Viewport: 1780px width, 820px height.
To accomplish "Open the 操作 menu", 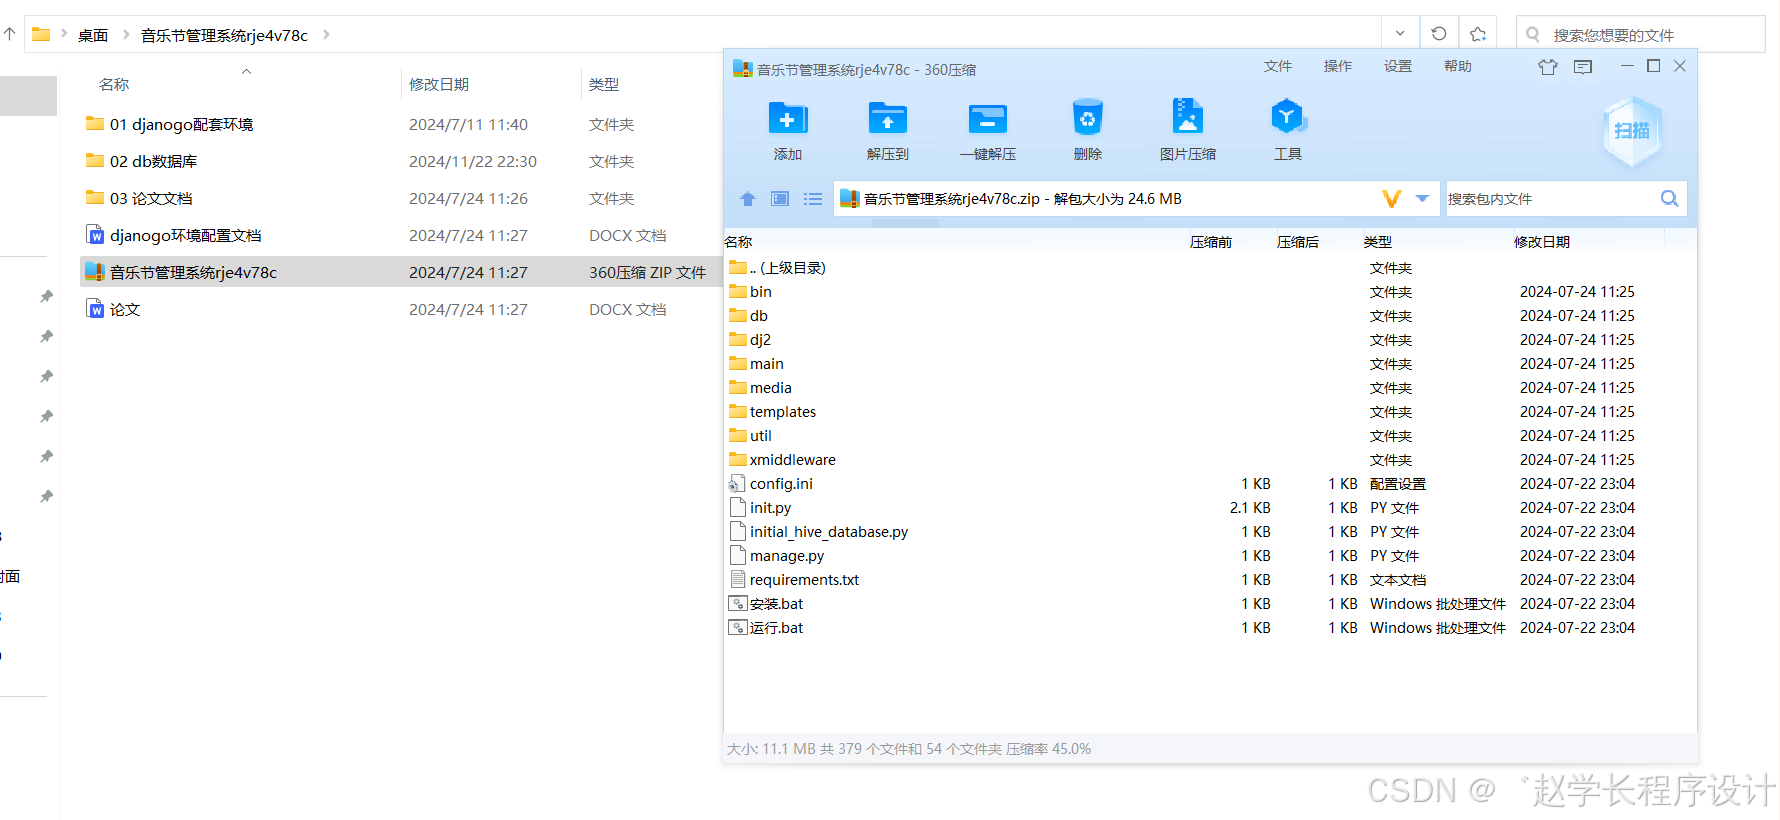I will 1337,66.
